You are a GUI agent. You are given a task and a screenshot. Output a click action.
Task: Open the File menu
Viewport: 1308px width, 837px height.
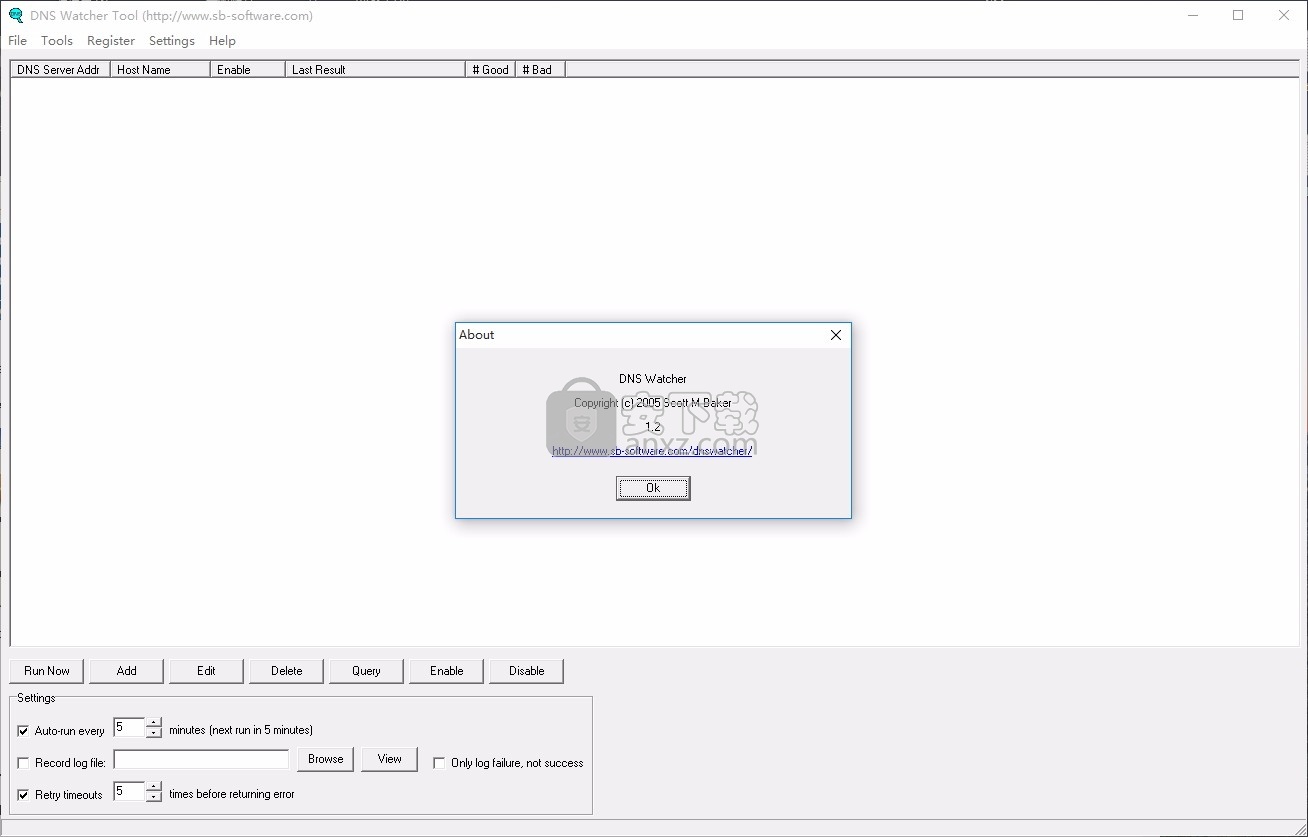click(18, 41)
